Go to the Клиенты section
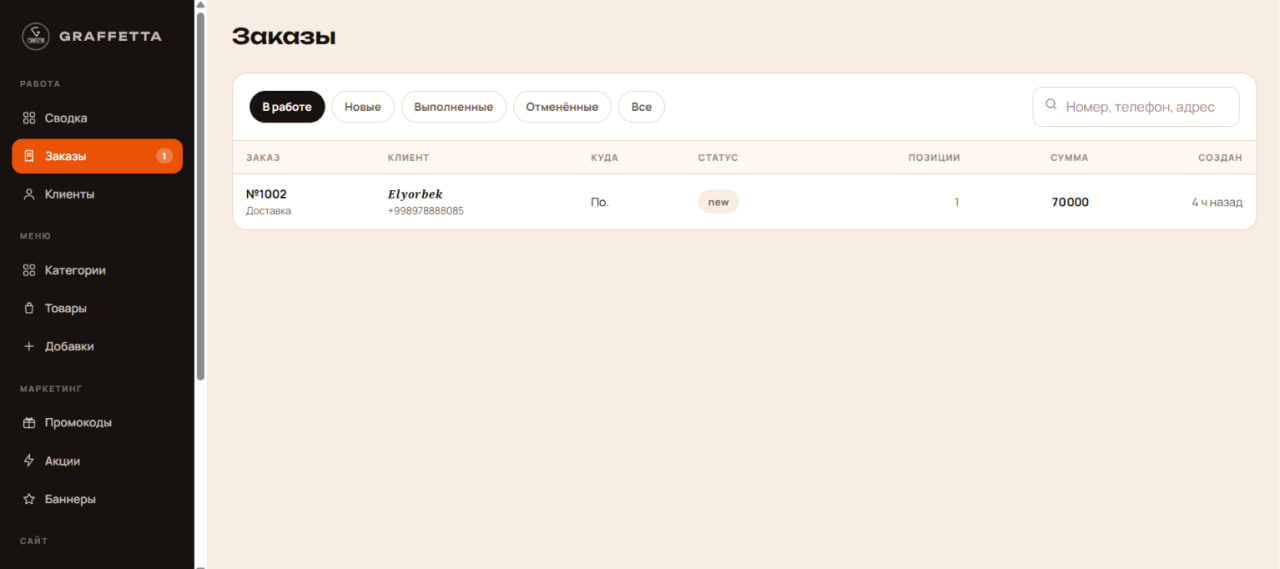1280x569 pixels. [x=97, y=194]
